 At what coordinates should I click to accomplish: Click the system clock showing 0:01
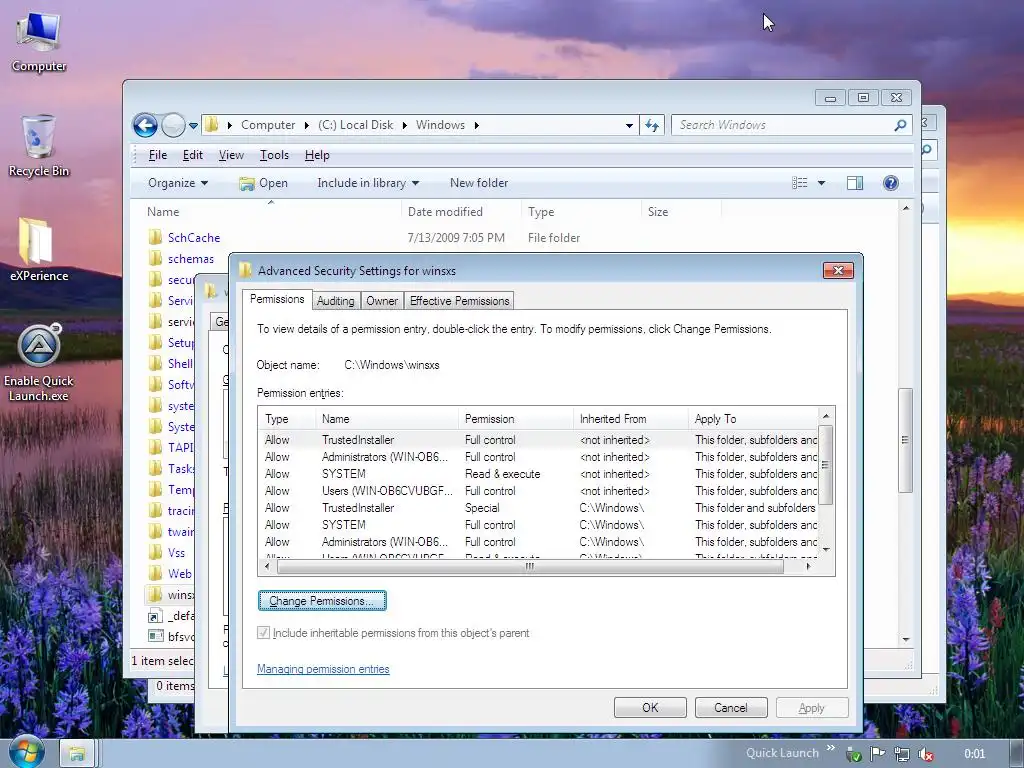(974, 754)
